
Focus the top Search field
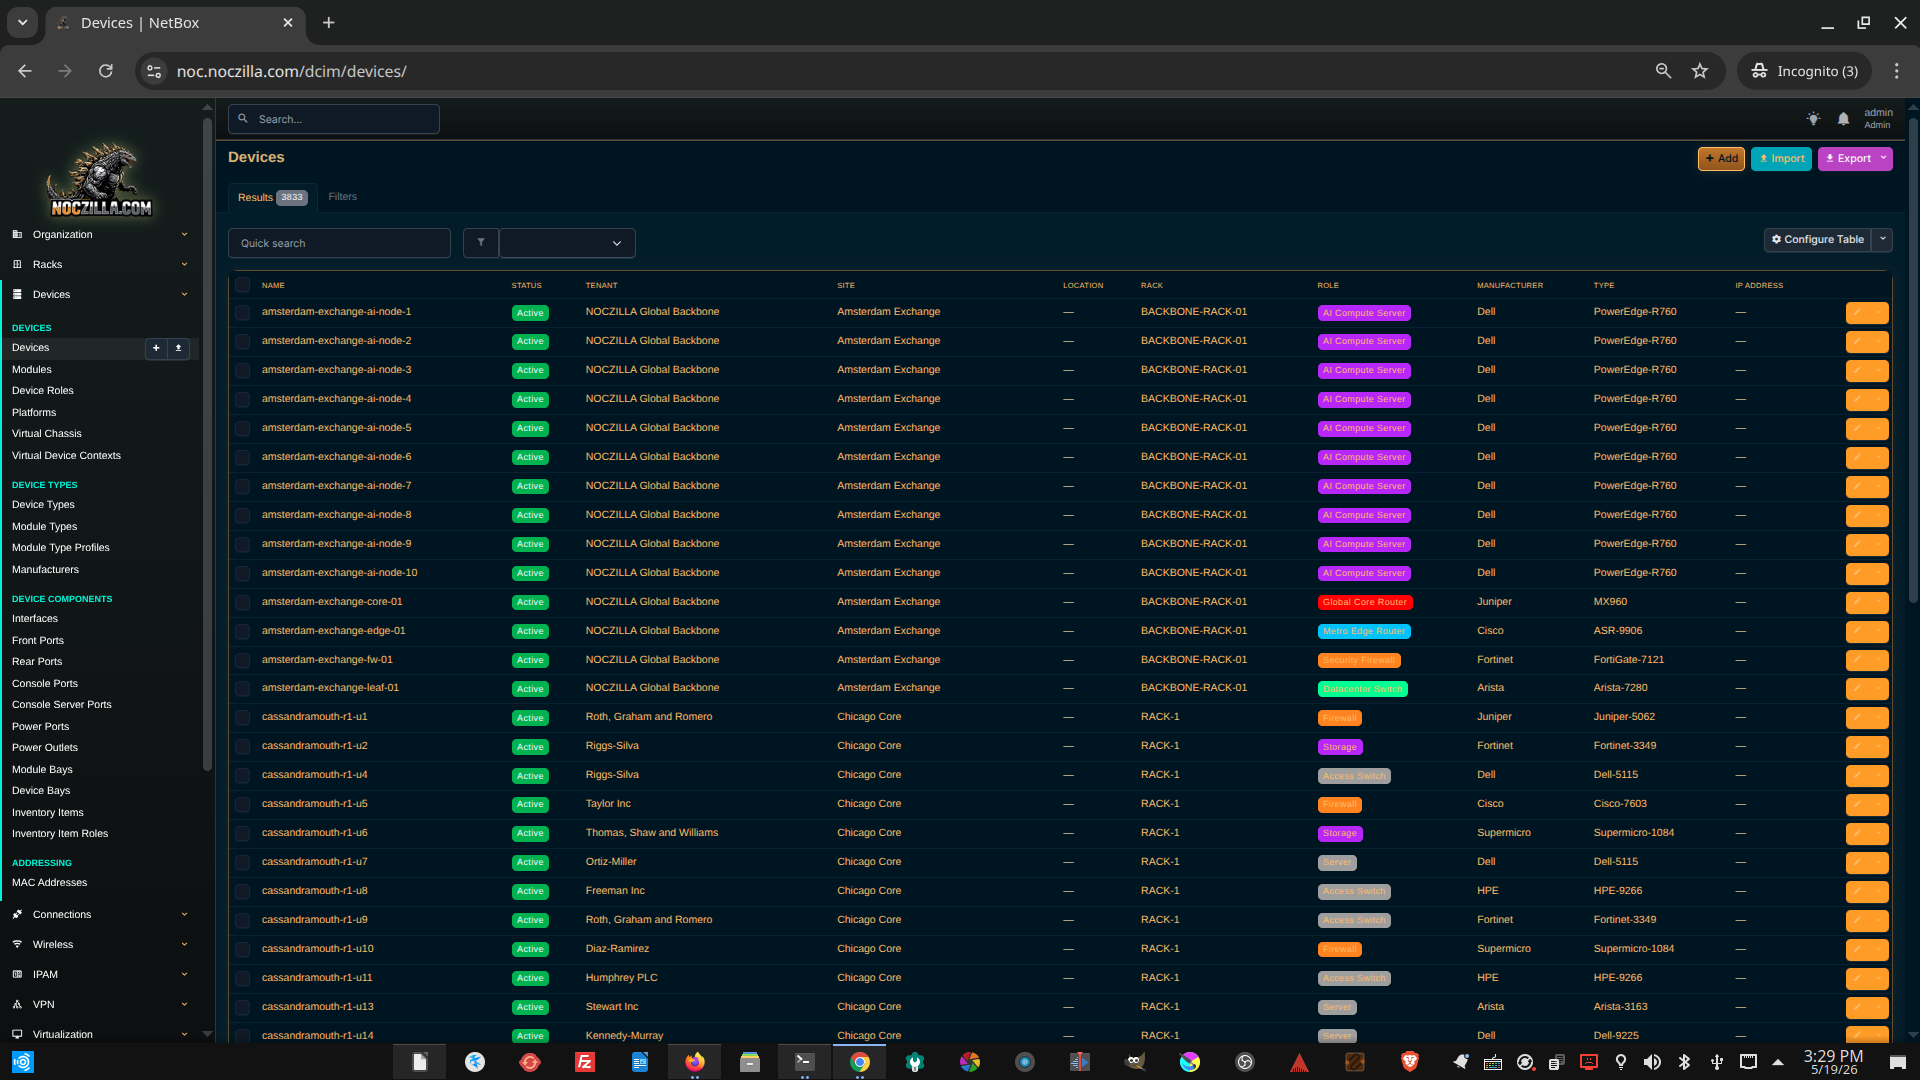tap(334, 119)
